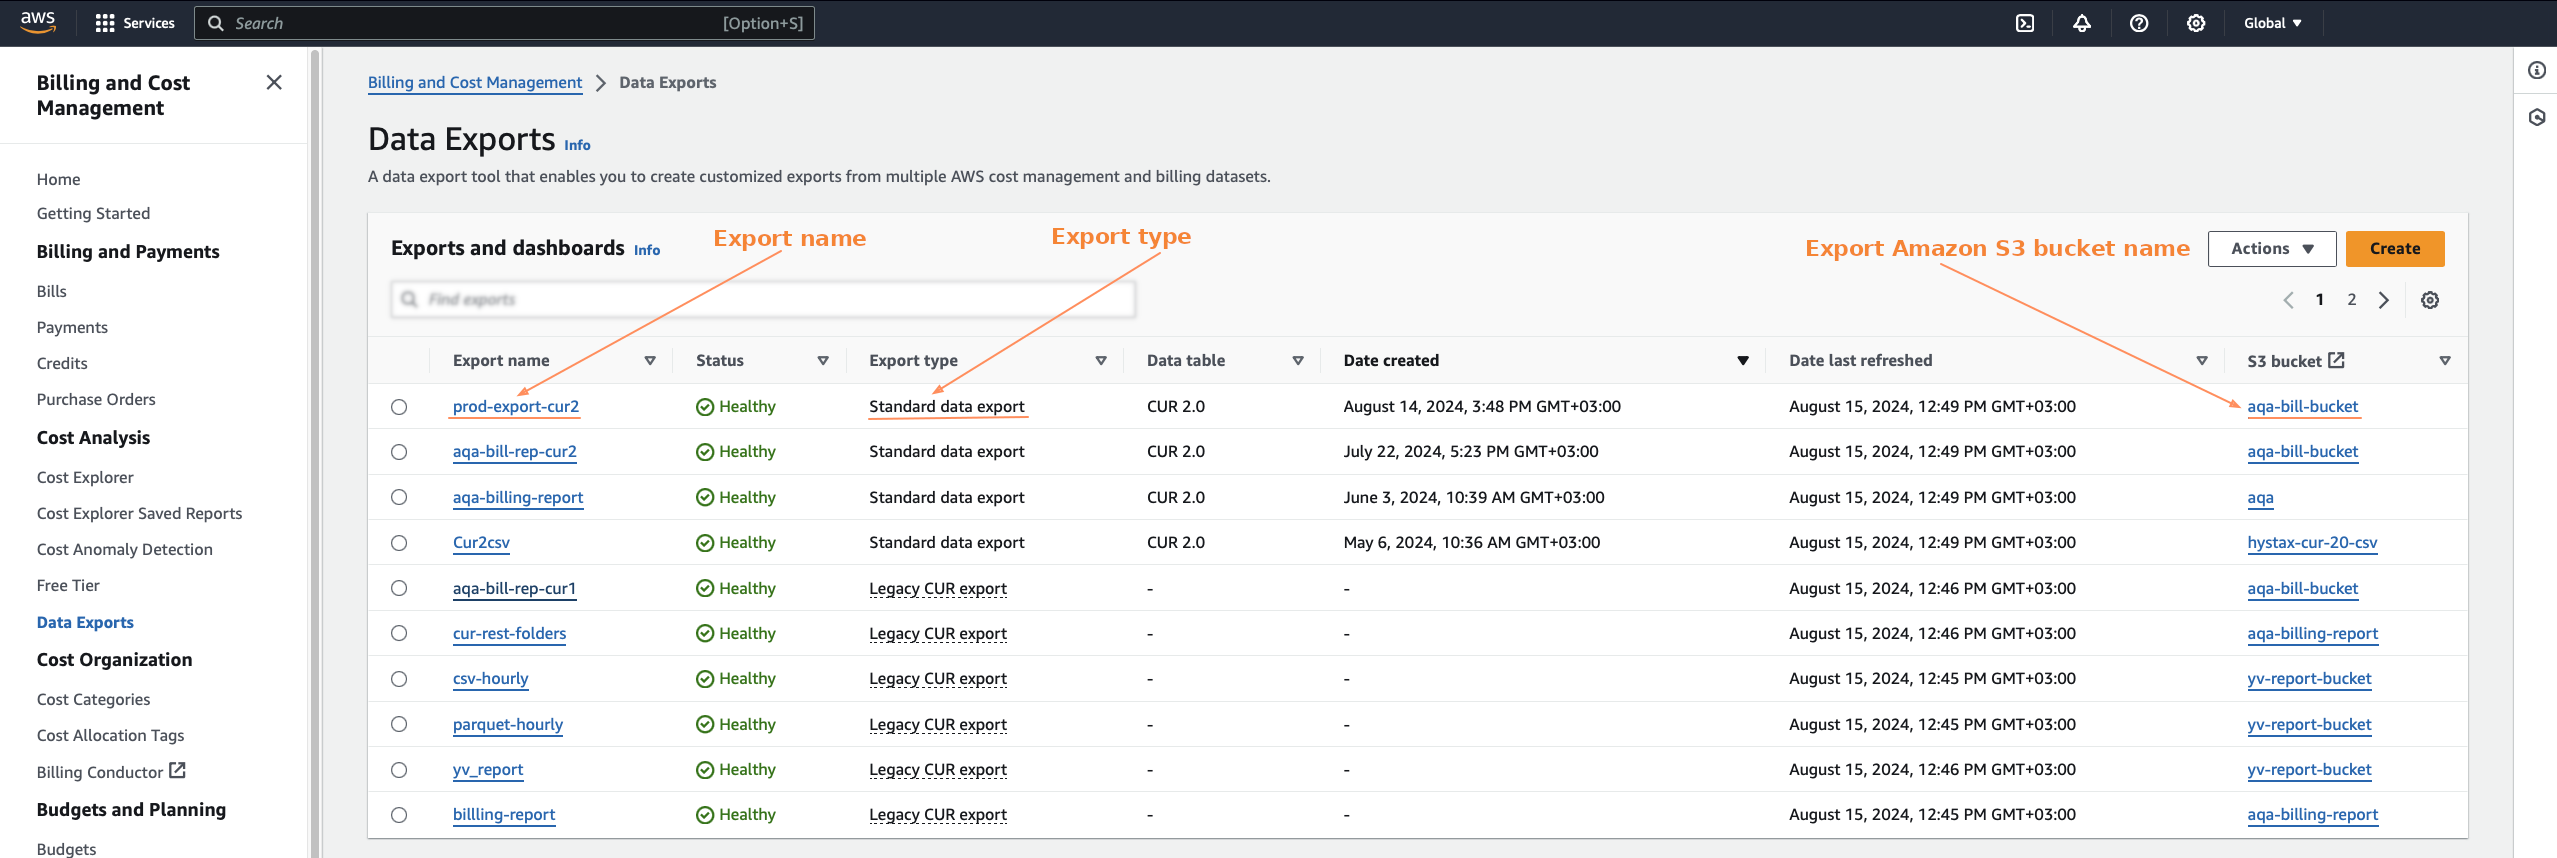Select the aqa-bill-rep-cur2 radio button

pos(399,452)
